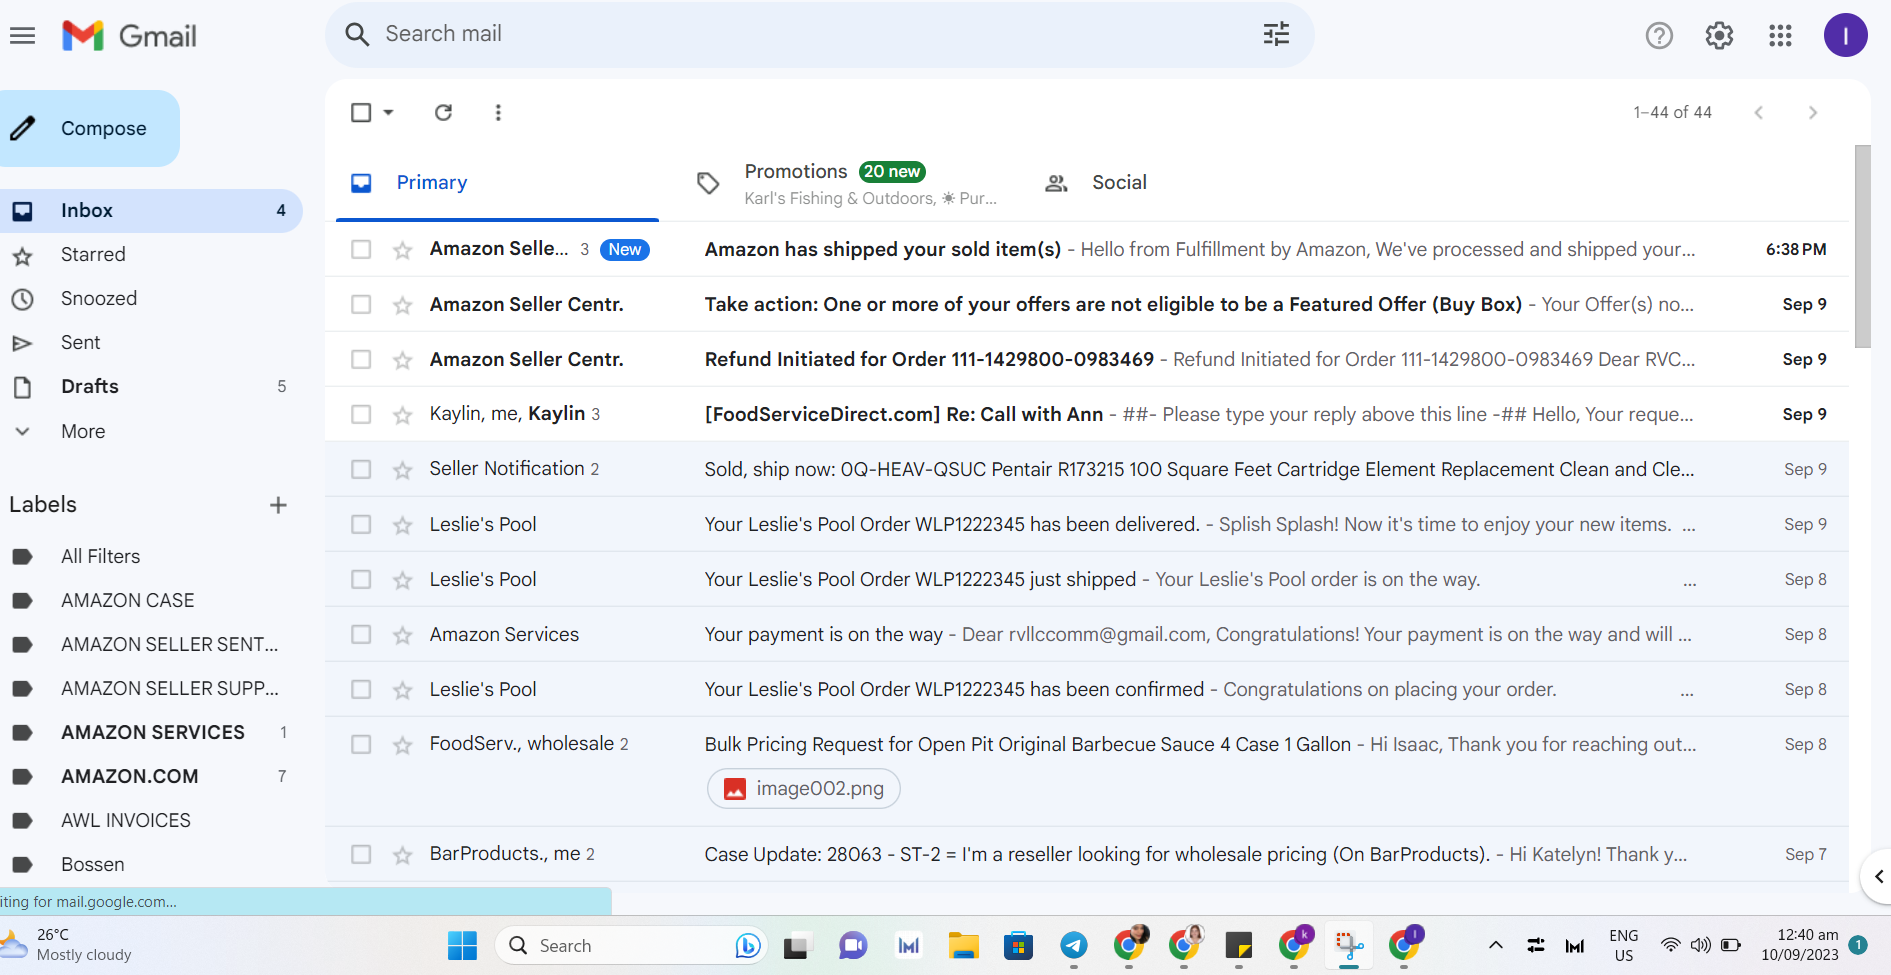
Task: Check the Leslie's Pool just shipped email
Action: [x=361, y=579]
